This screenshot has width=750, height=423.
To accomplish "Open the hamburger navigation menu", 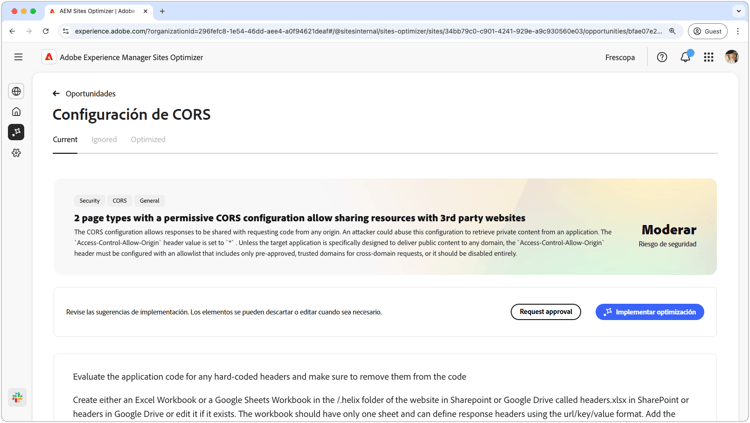I will pos(18,57).
